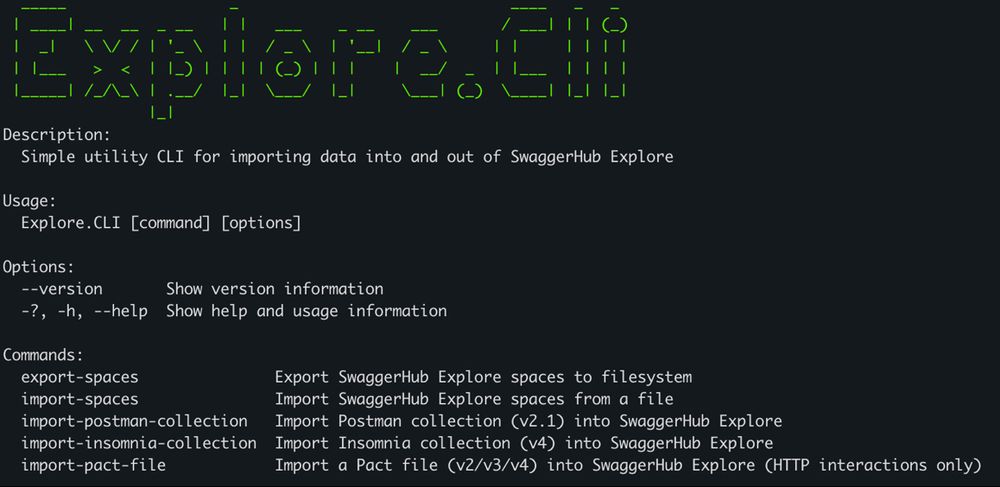The image size is (1000, 487).
Task: Click the green Explore.CLI ASCII art banner
Action: pyautogui.click(x=321, y=63)
